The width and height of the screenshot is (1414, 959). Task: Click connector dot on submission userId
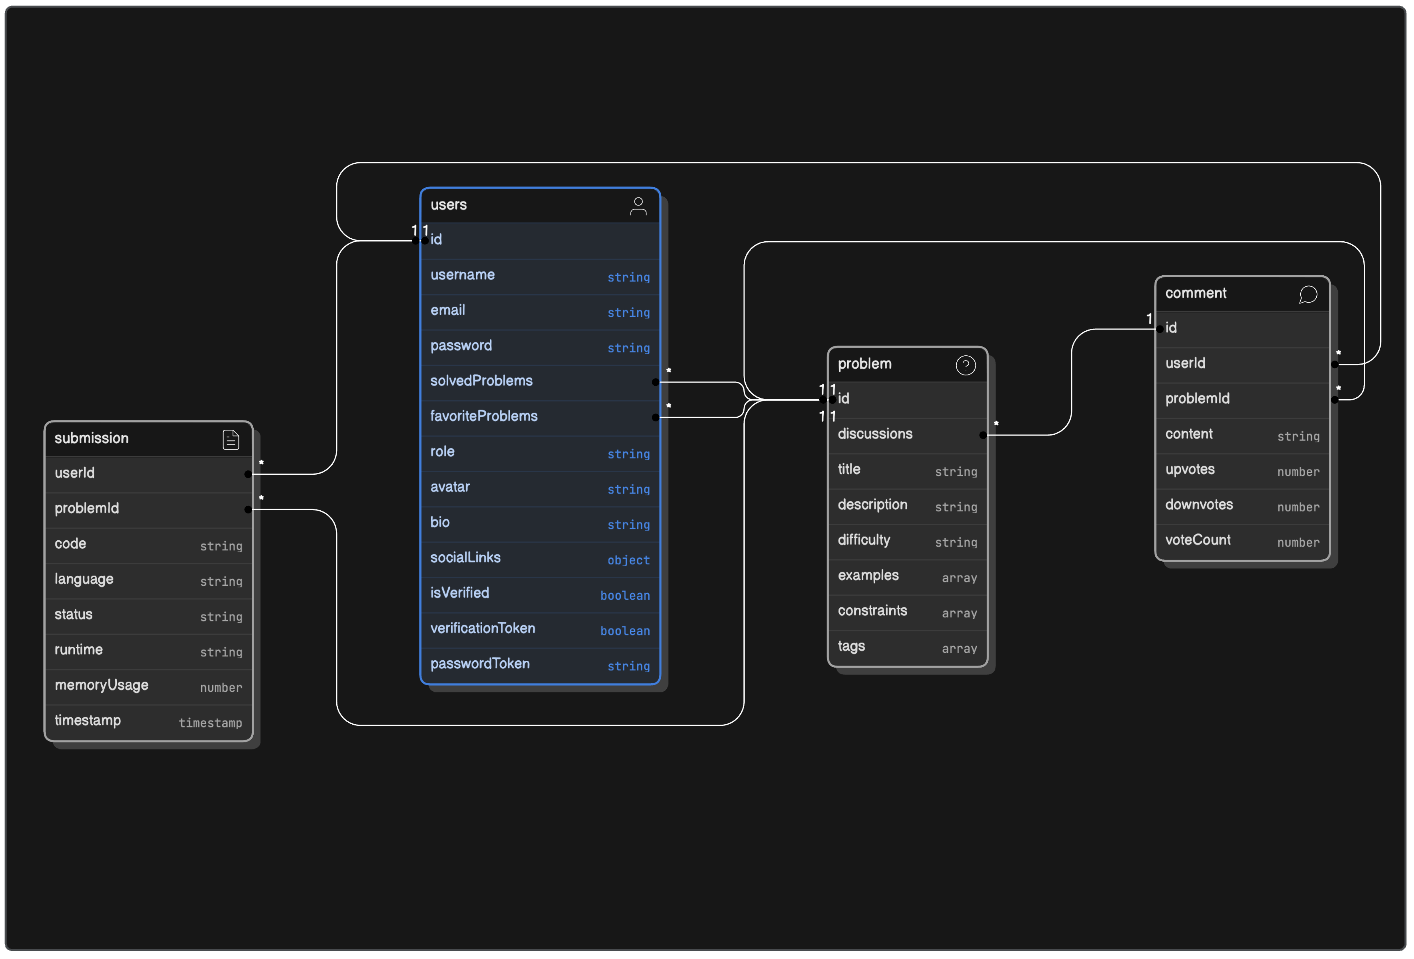(x=248, y=474)
